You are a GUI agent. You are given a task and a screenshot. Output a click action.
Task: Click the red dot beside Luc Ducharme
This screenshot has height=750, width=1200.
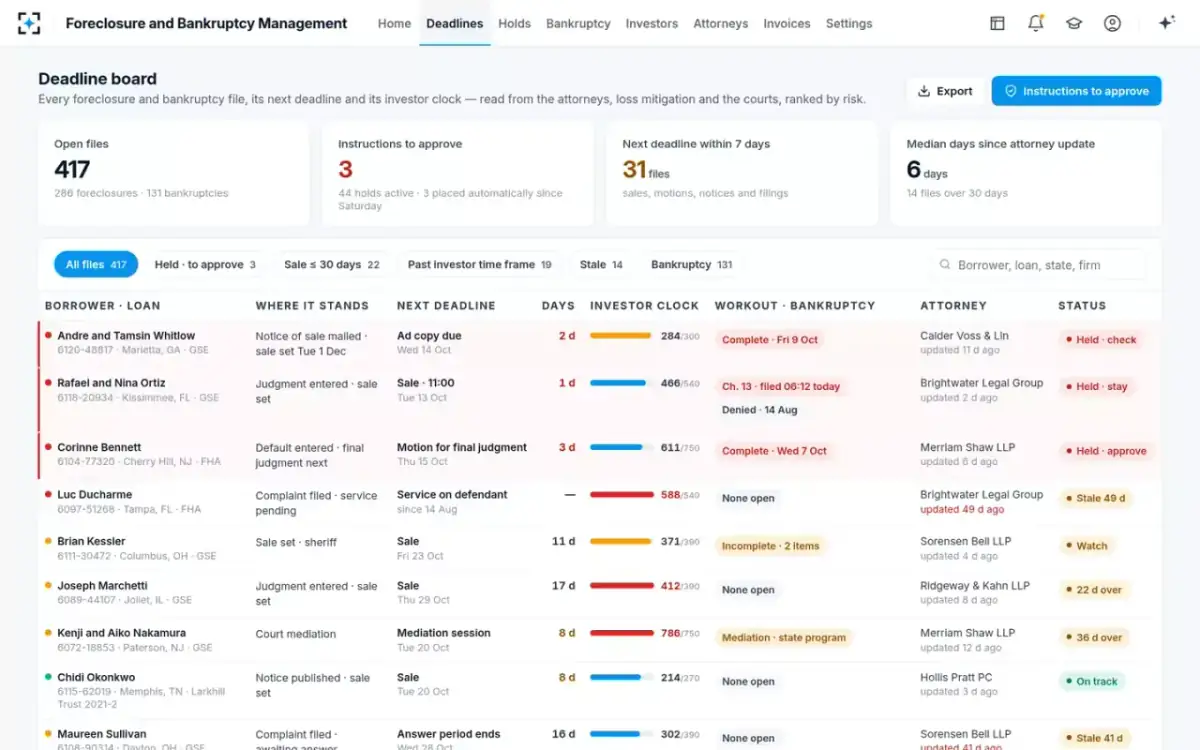tap(48, 494)
